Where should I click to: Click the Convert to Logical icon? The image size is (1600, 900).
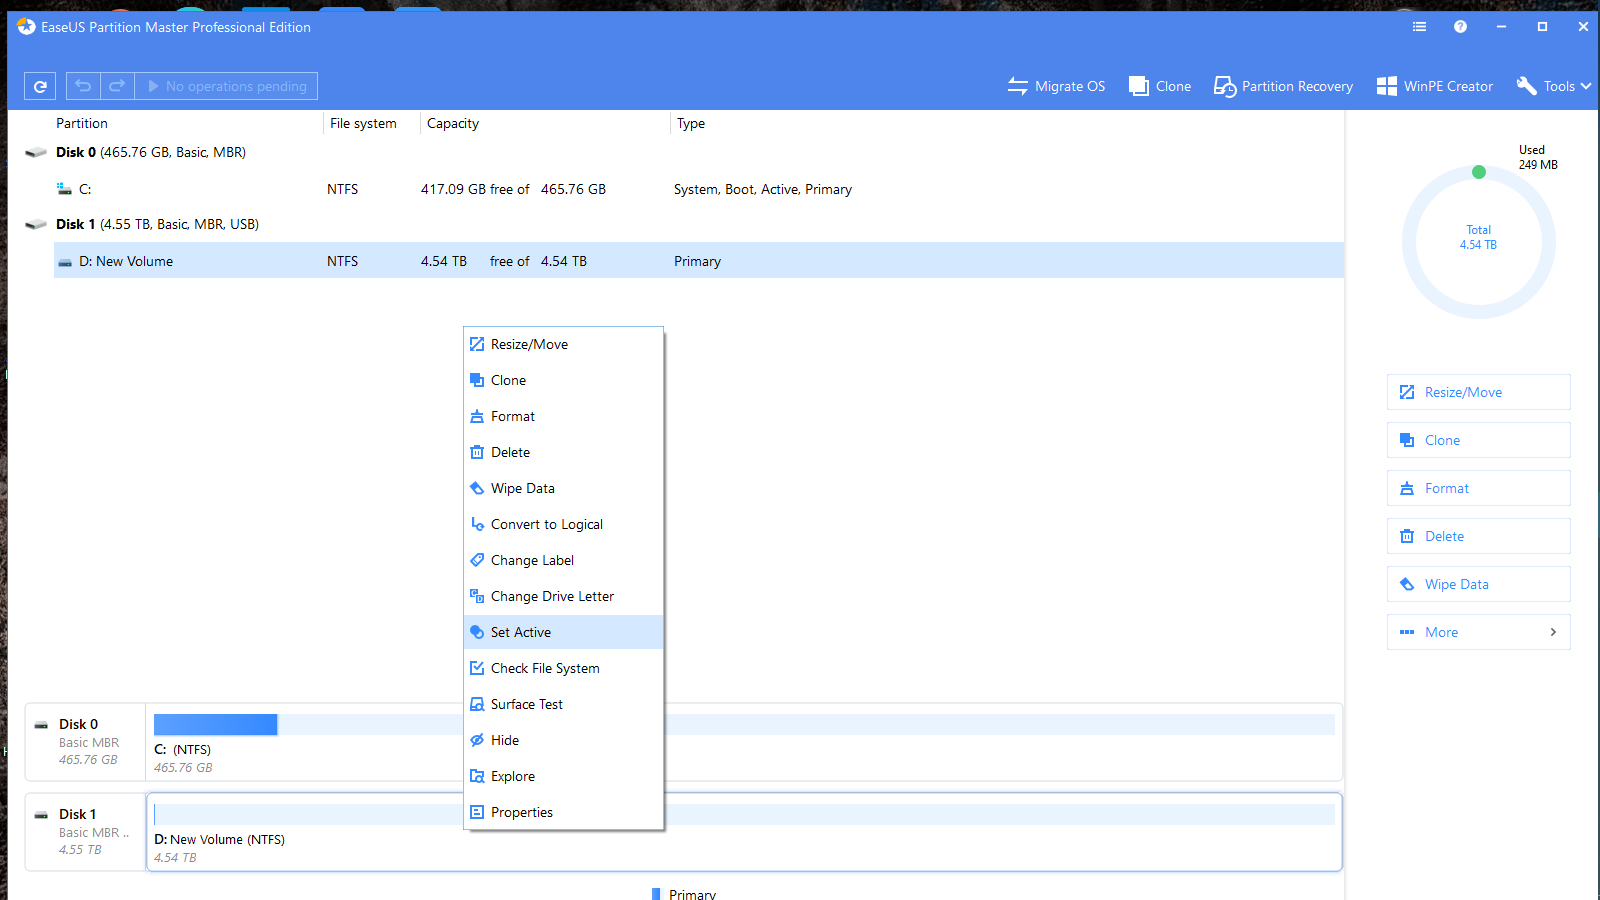click(x=477, y=524)
